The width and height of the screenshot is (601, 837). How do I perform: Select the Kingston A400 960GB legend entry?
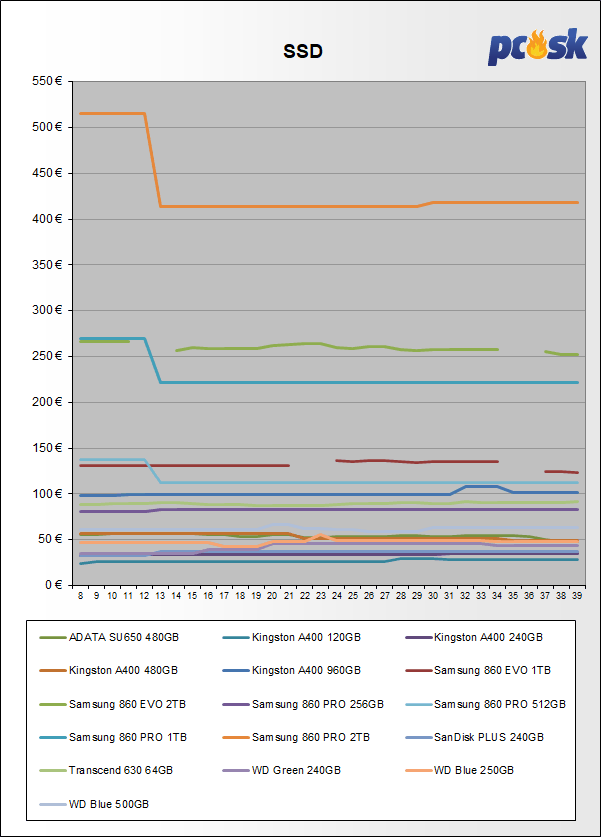(292, 670)
